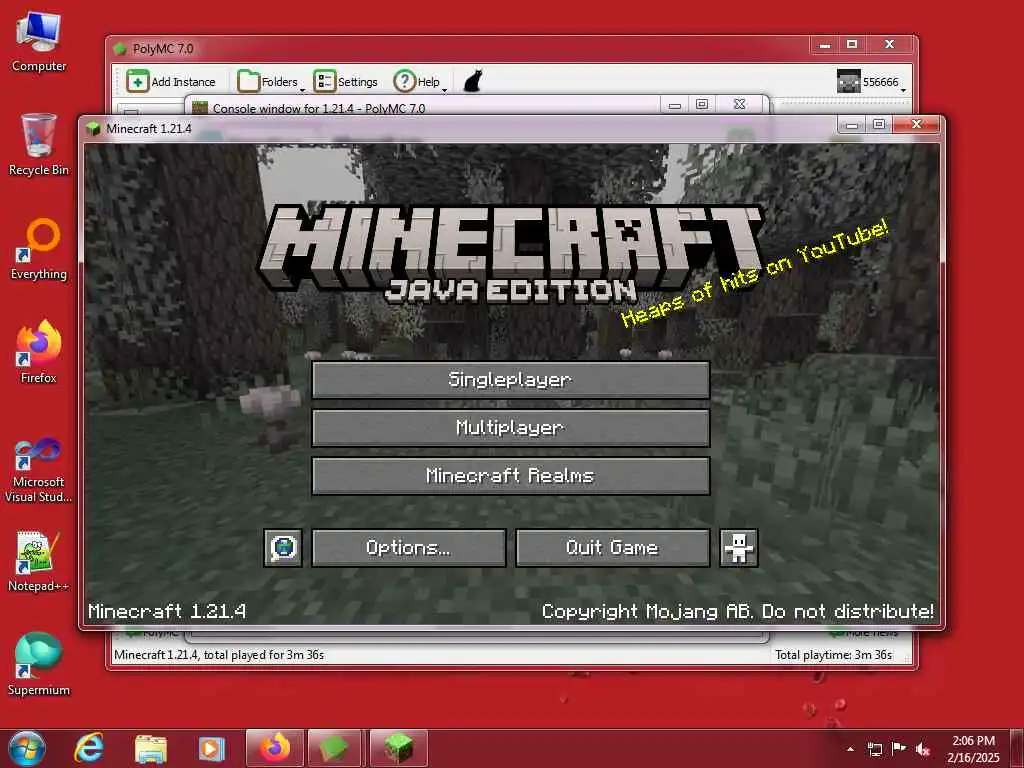Viewport: 1024px width, 768px height.
Task: Open the Multiplayer menu
Action: (511, 428)
